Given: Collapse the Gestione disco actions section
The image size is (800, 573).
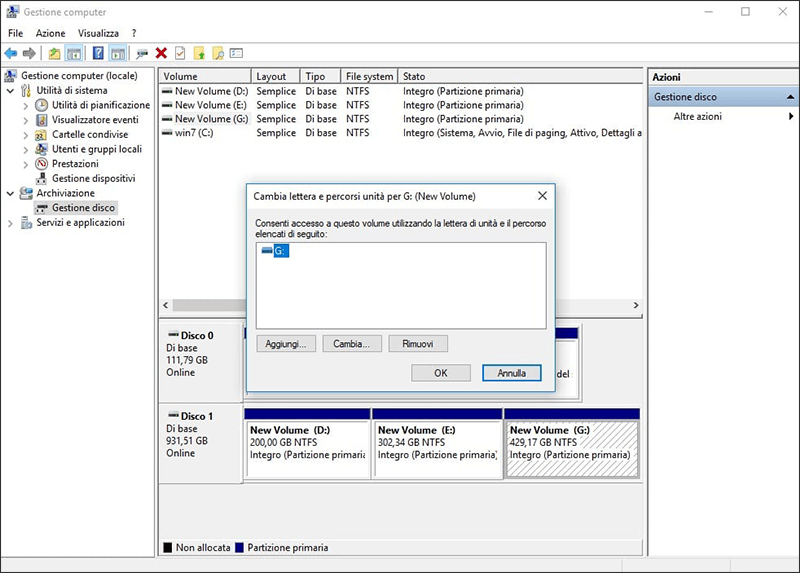Looking at the screenshot, I should point(791,97).
